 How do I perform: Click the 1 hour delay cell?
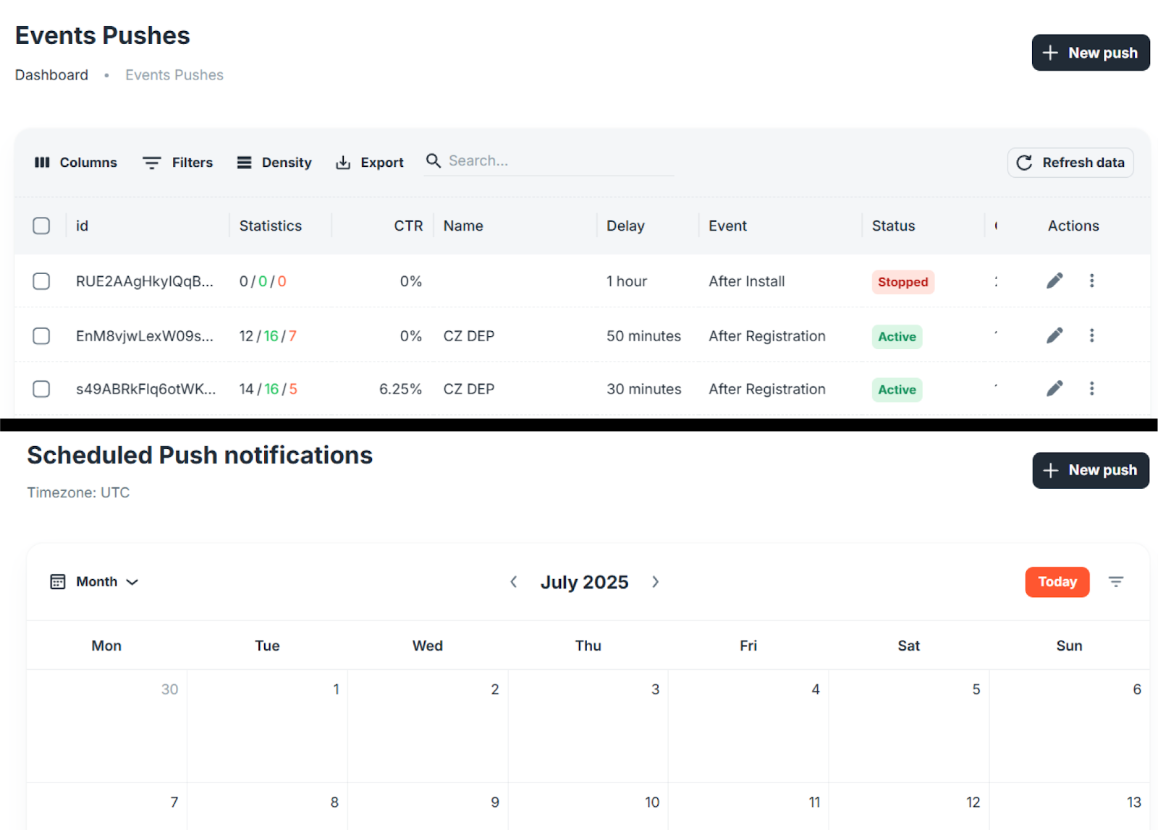(626, 281)
